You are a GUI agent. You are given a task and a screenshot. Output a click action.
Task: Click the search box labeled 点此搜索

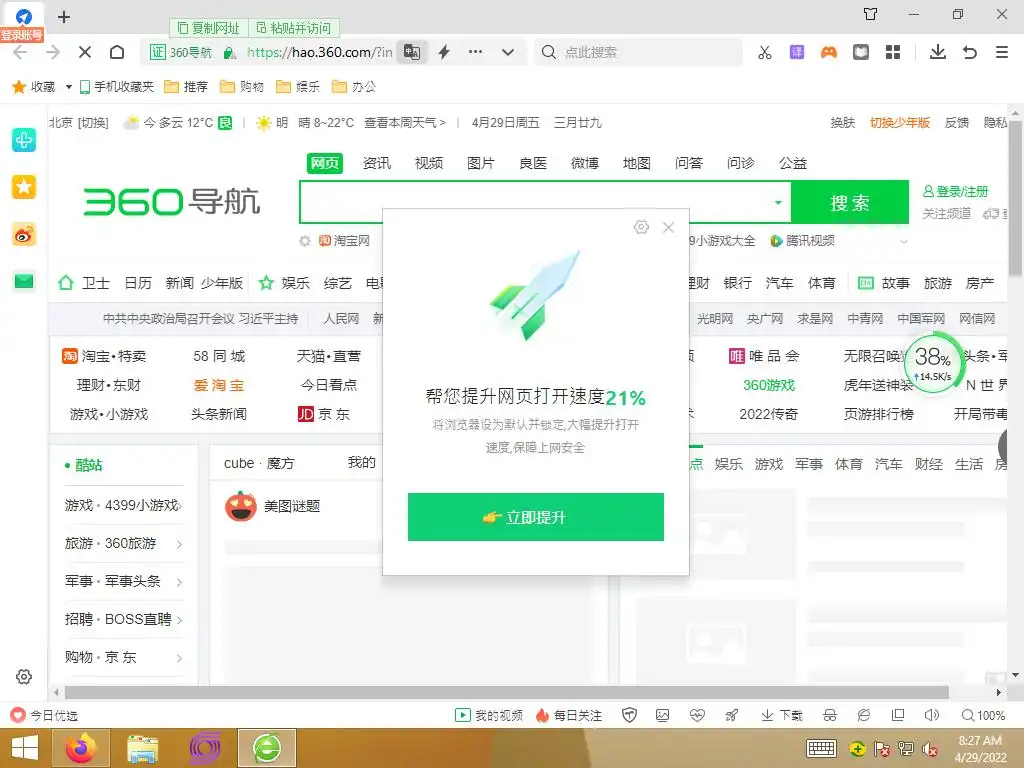tap(639, 52)
